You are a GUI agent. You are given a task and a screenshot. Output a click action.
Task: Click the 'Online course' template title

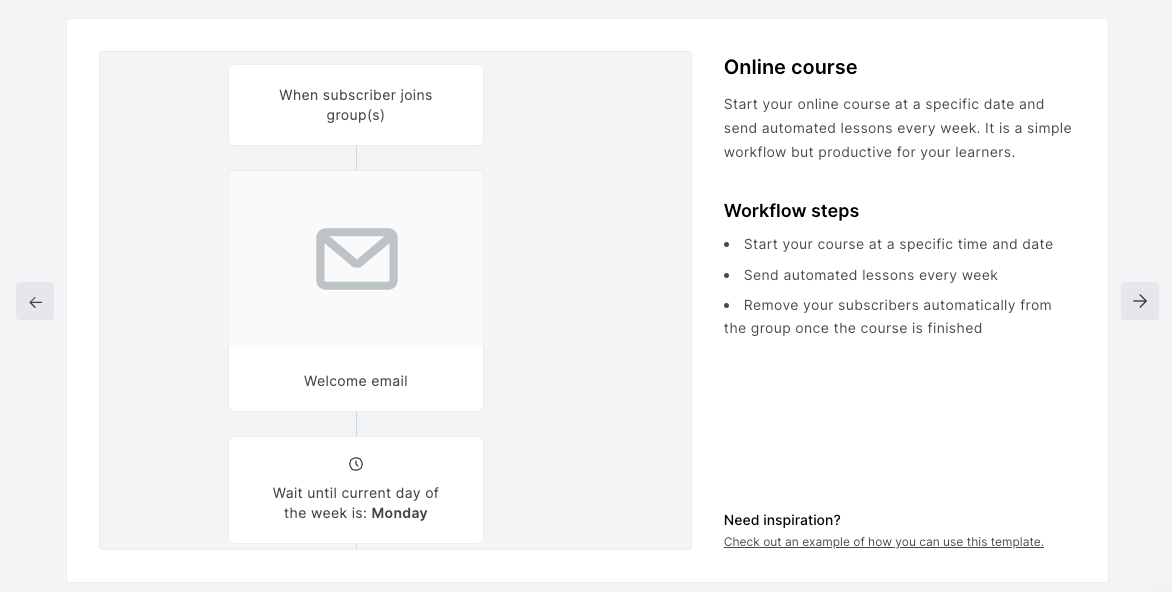coord(790,67)
